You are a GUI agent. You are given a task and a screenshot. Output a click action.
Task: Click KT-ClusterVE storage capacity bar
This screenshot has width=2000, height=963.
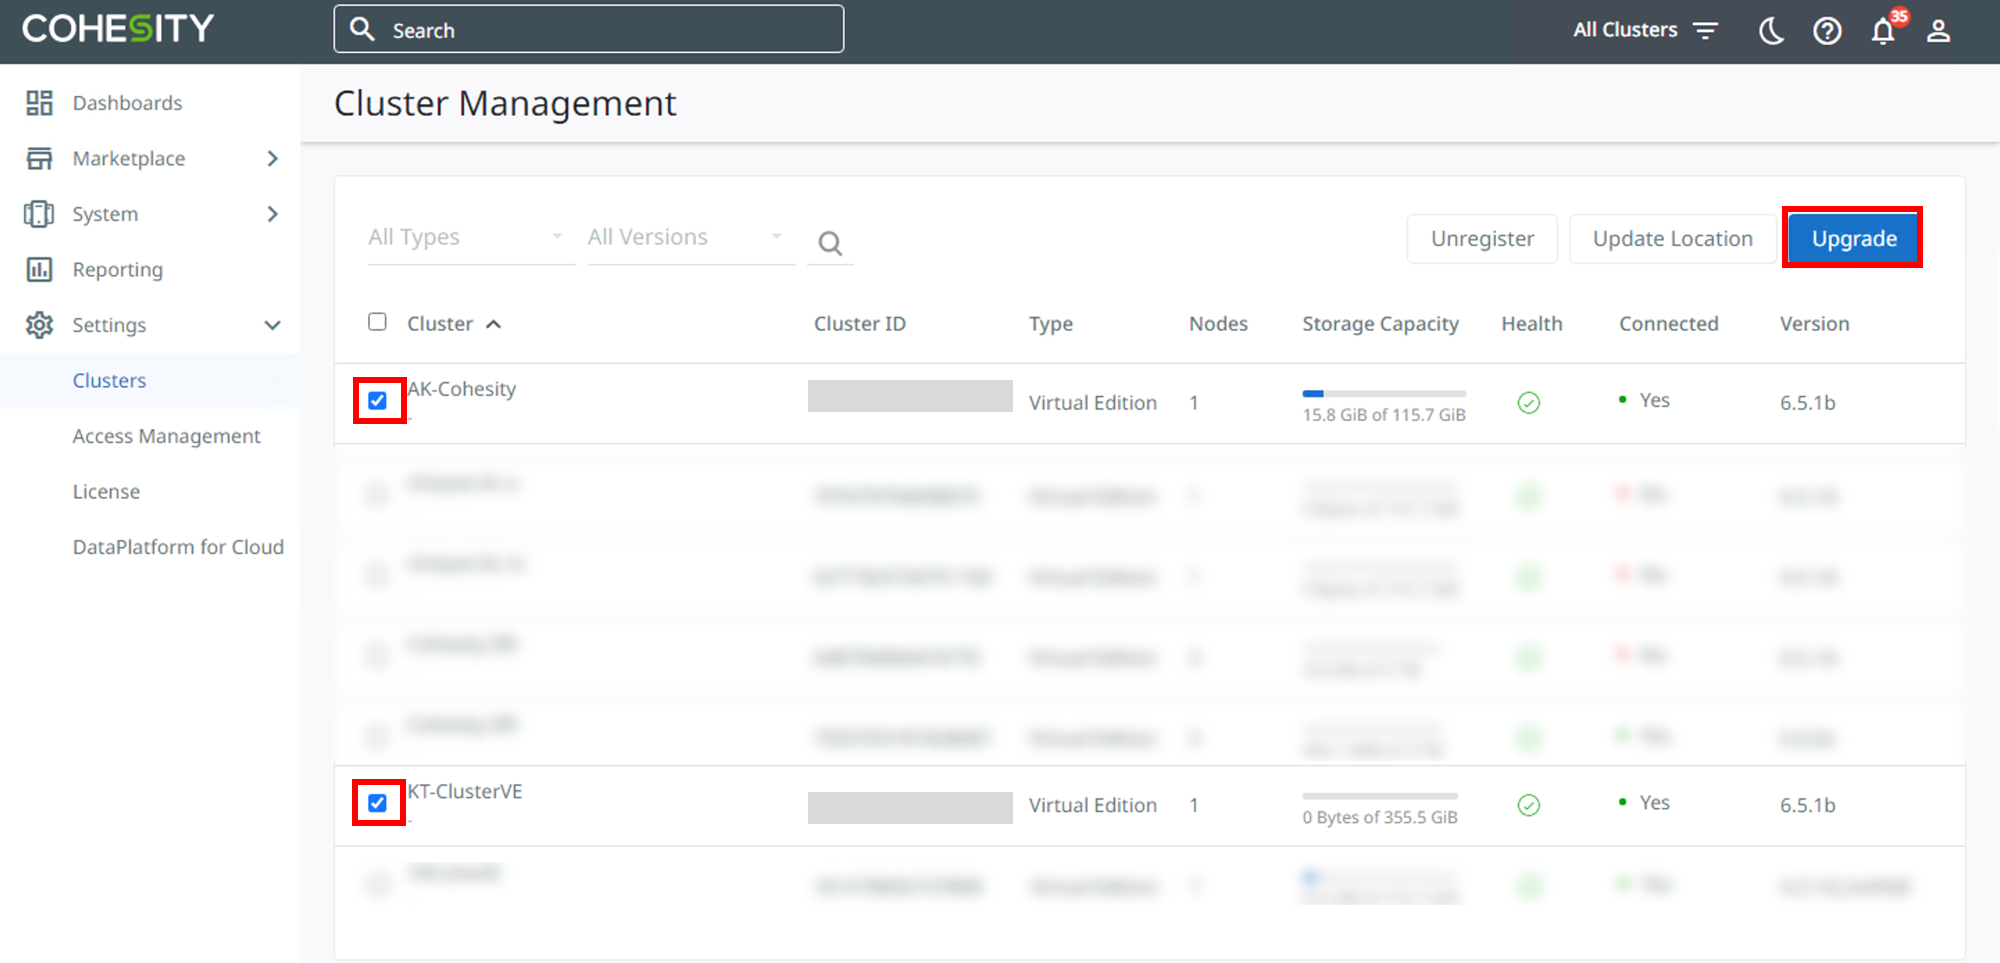point(1380,796)
